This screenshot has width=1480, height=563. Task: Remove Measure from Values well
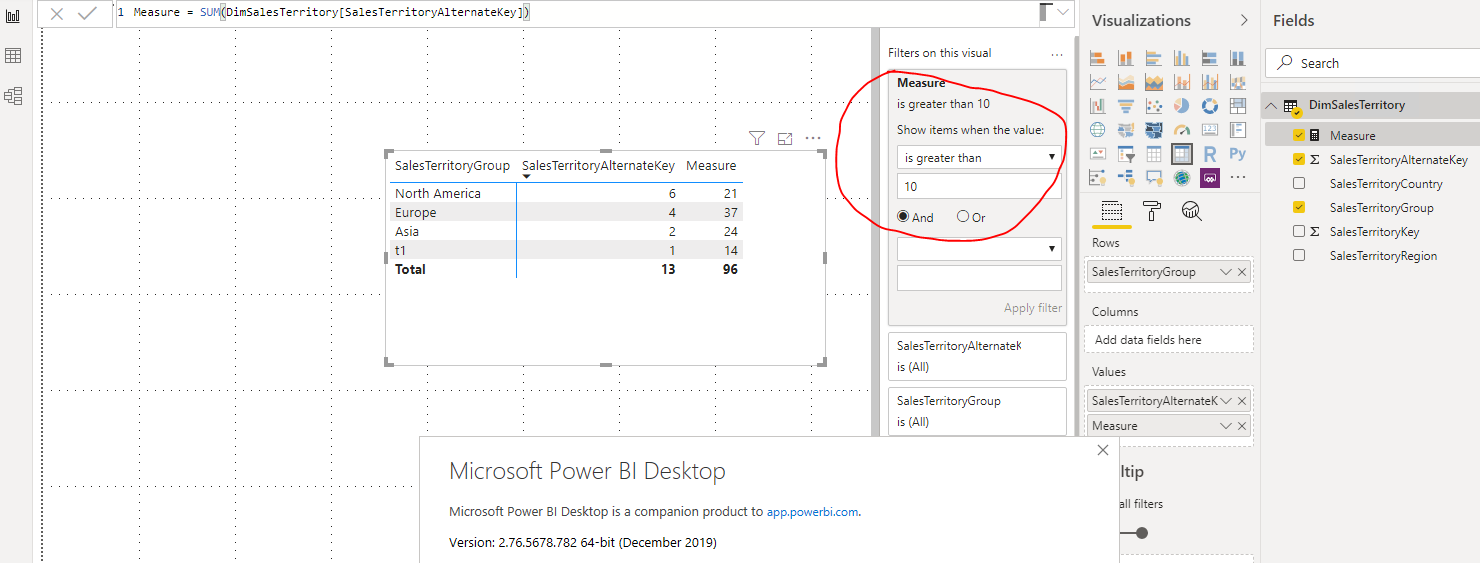pos(1242,426)
